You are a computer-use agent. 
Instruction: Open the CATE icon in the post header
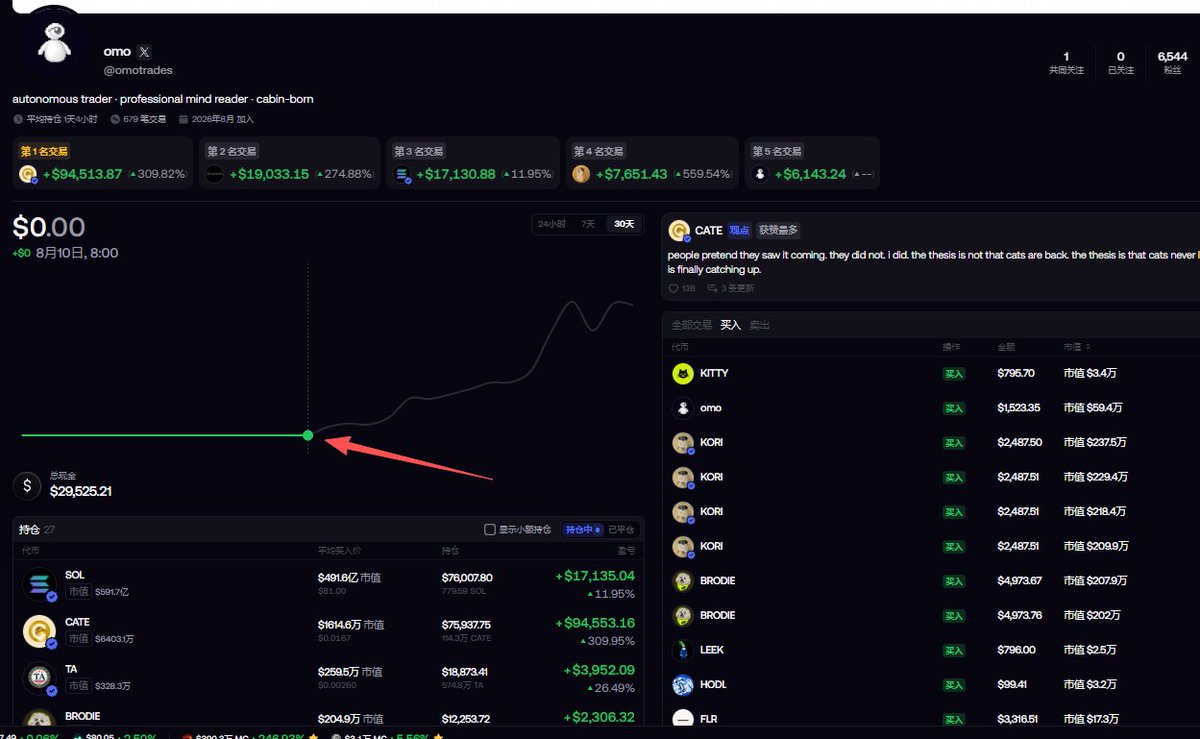coord(679,231)
